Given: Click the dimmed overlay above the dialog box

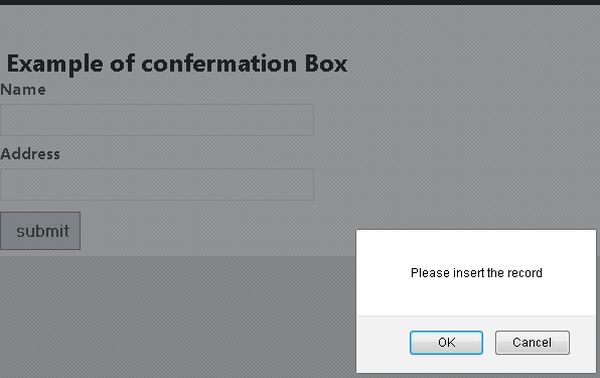Looking at the screenshot, I should [476, 153].
